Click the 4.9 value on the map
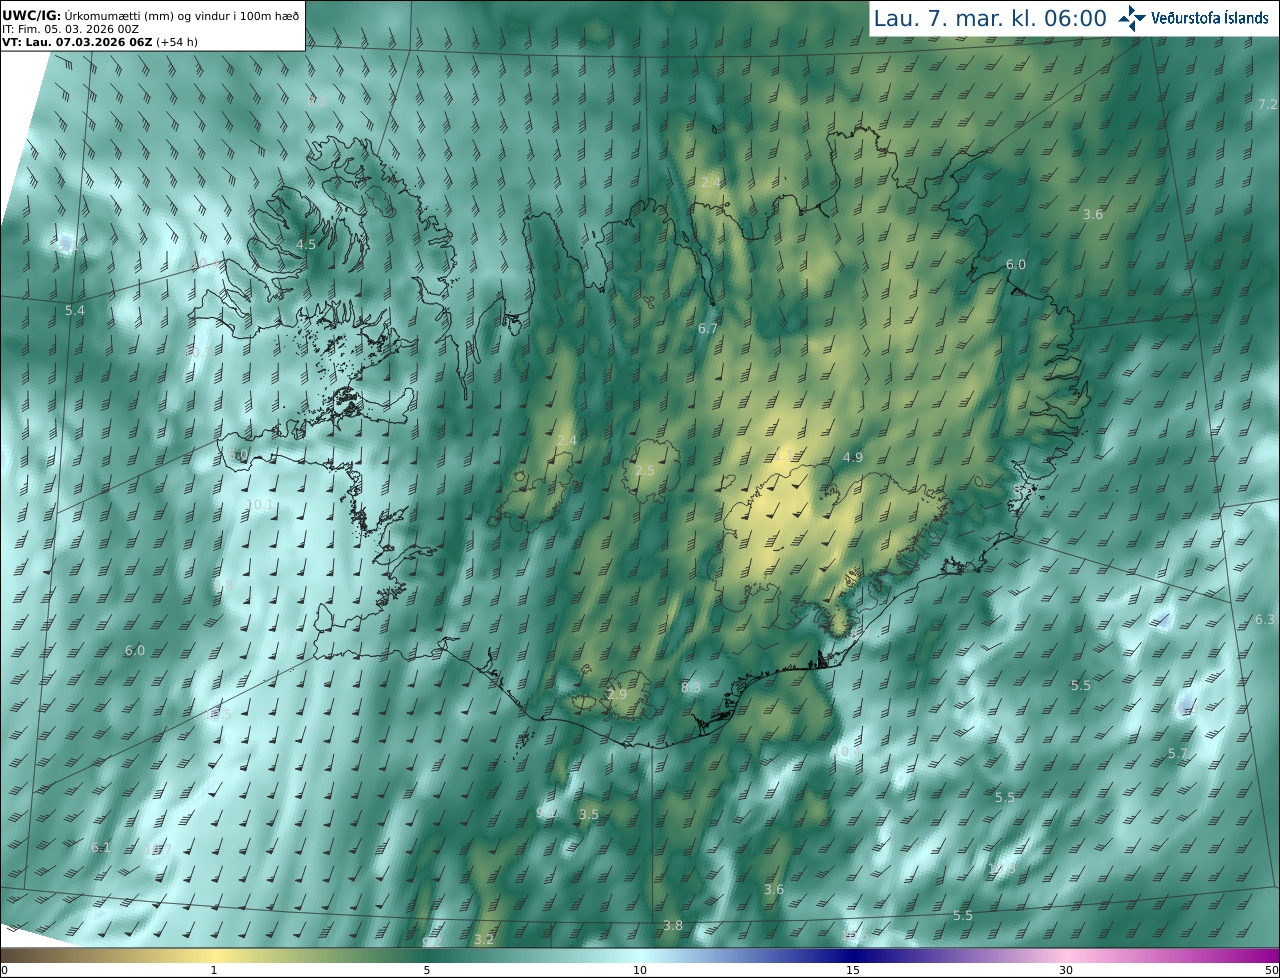This screenshot has height=978, width=1280. (x=853, y=457)
